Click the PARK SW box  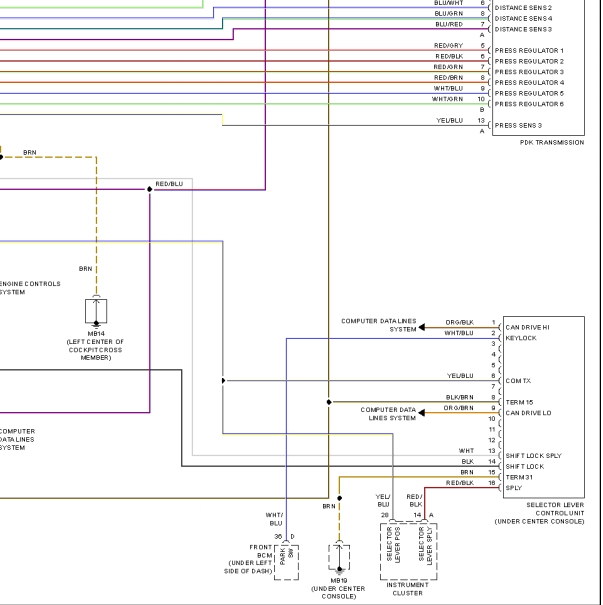[x=286, y=562]
